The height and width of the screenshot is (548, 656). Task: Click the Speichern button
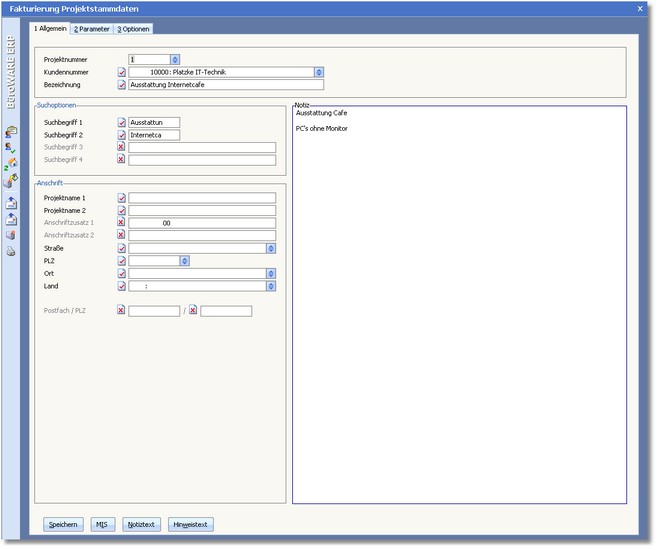click(63, 524)
